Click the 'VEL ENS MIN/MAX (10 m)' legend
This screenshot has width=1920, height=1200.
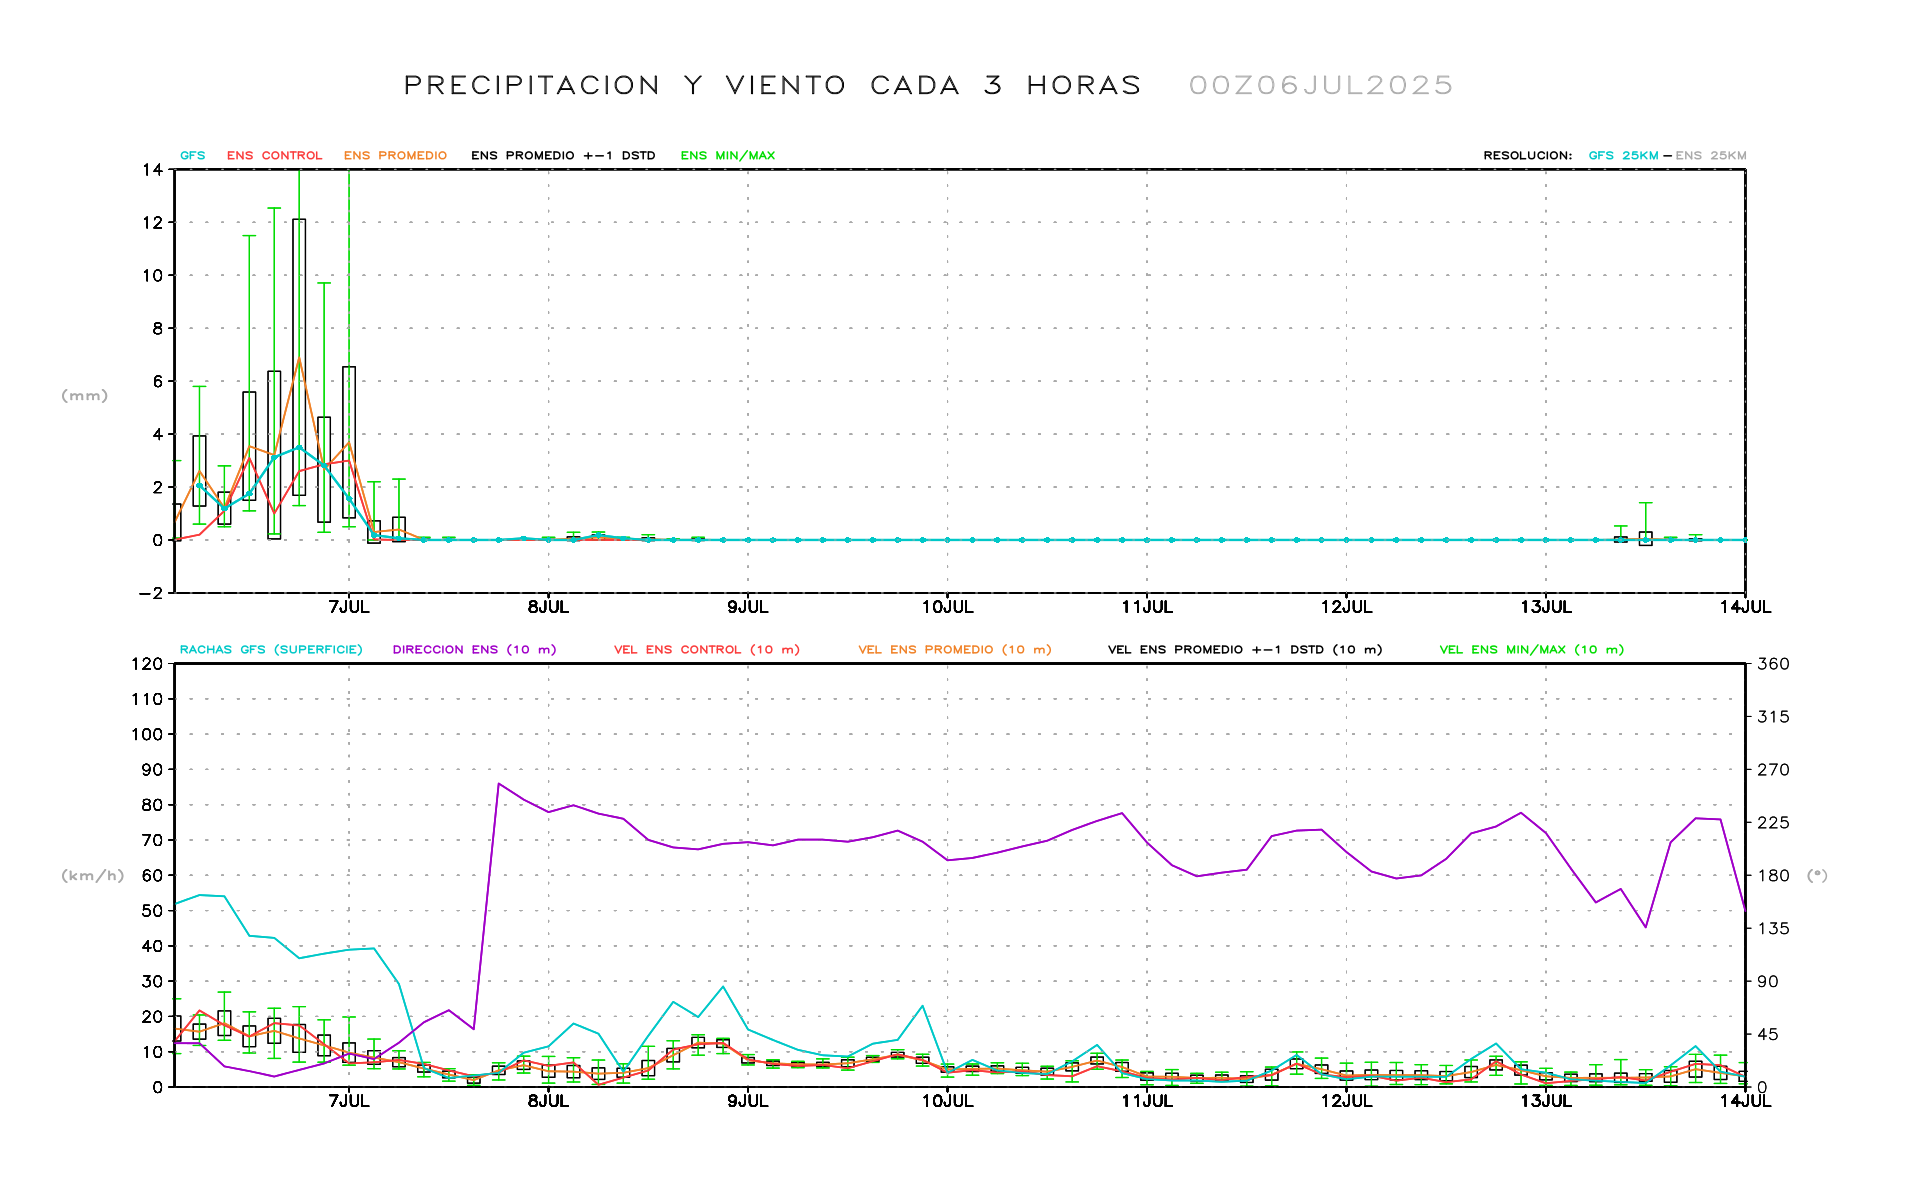(1532, 649)
